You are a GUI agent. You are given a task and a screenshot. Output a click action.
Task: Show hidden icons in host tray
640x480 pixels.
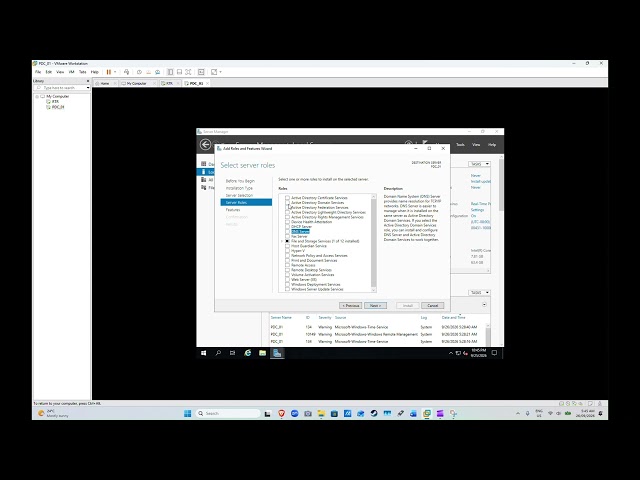click(518, 413)
